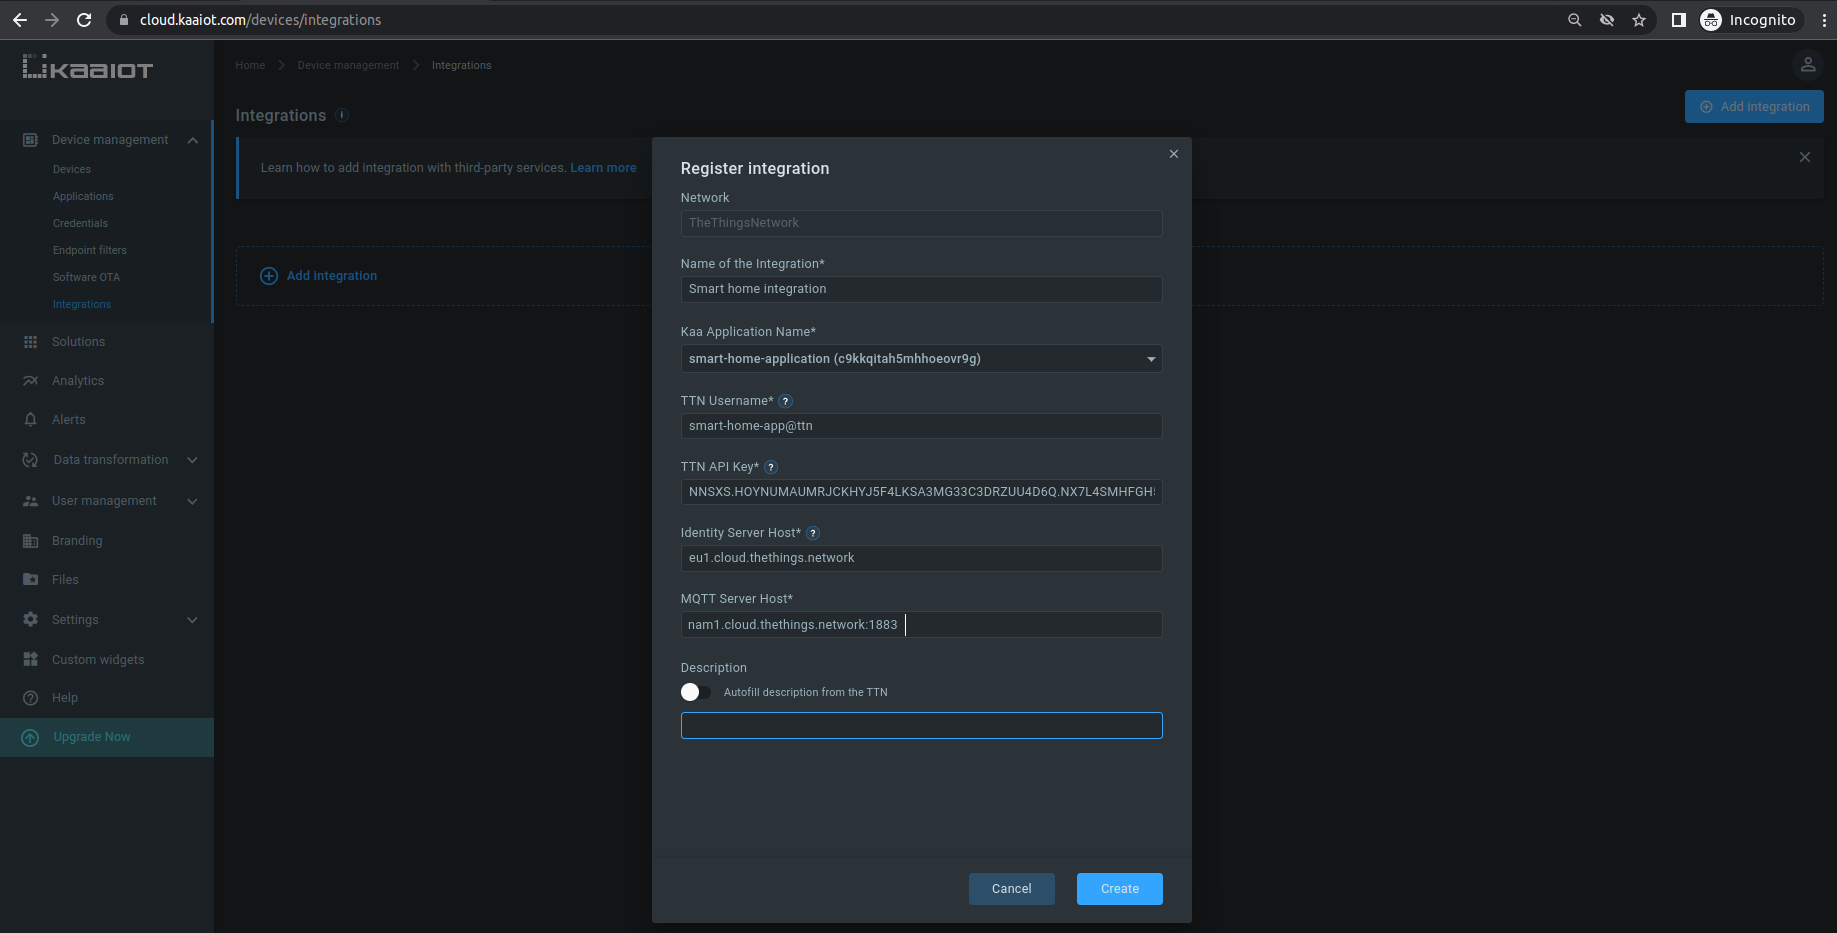Click the Help question mark icon
The width and height of the screenshot is (1837, 933).
[30, 698]
